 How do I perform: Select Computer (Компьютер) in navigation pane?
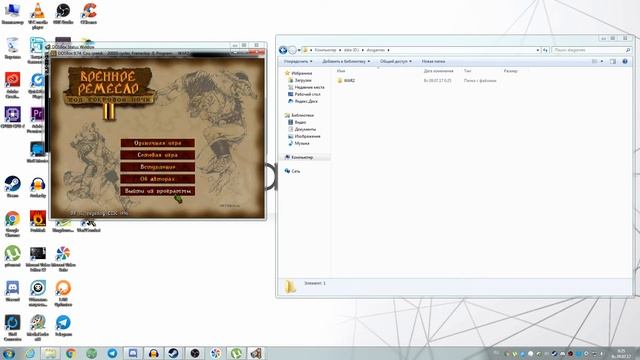(x=299, y=157)
